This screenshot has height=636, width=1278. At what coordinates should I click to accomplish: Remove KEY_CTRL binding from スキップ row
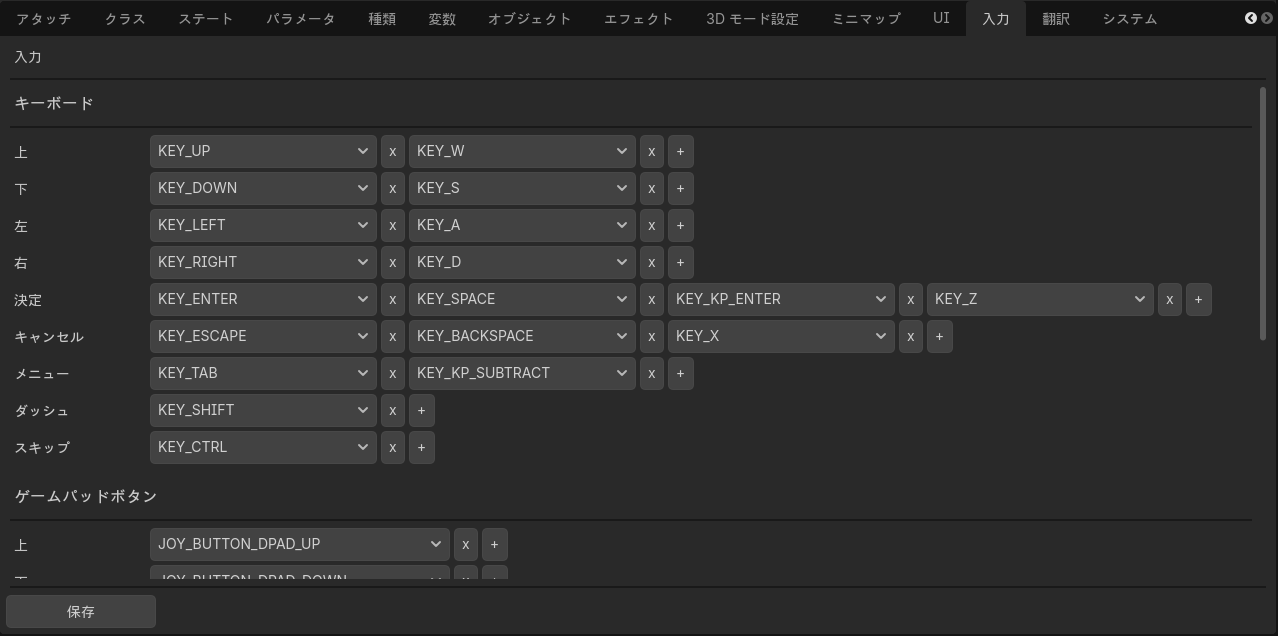click(x=393, y=447)
